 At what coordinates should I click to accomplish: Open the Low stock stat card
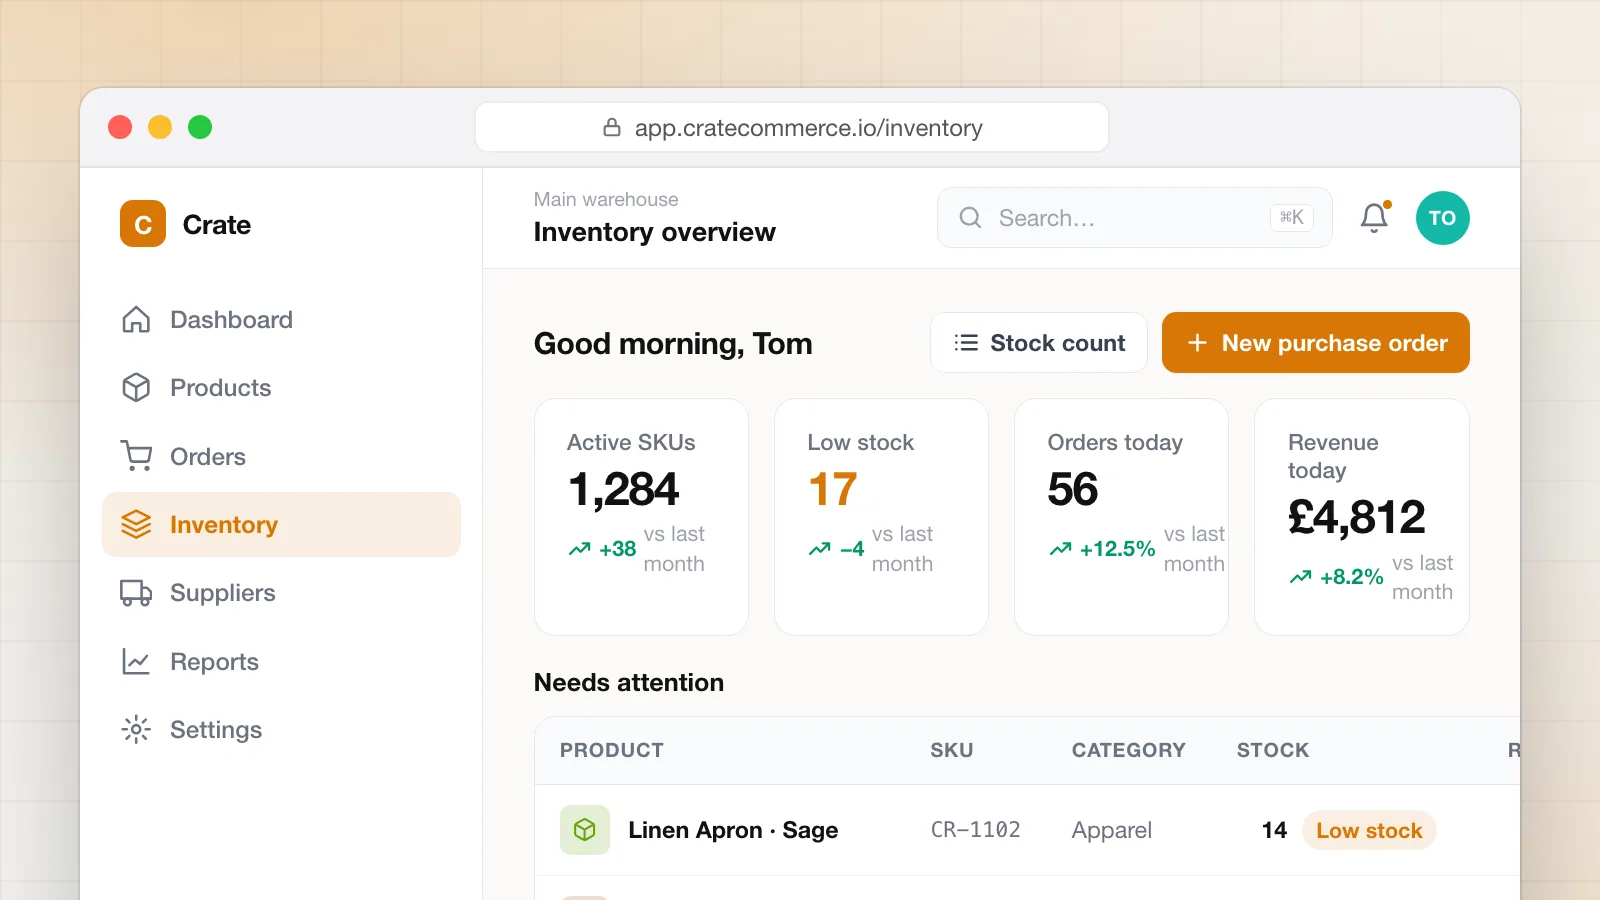click(882, 517)
